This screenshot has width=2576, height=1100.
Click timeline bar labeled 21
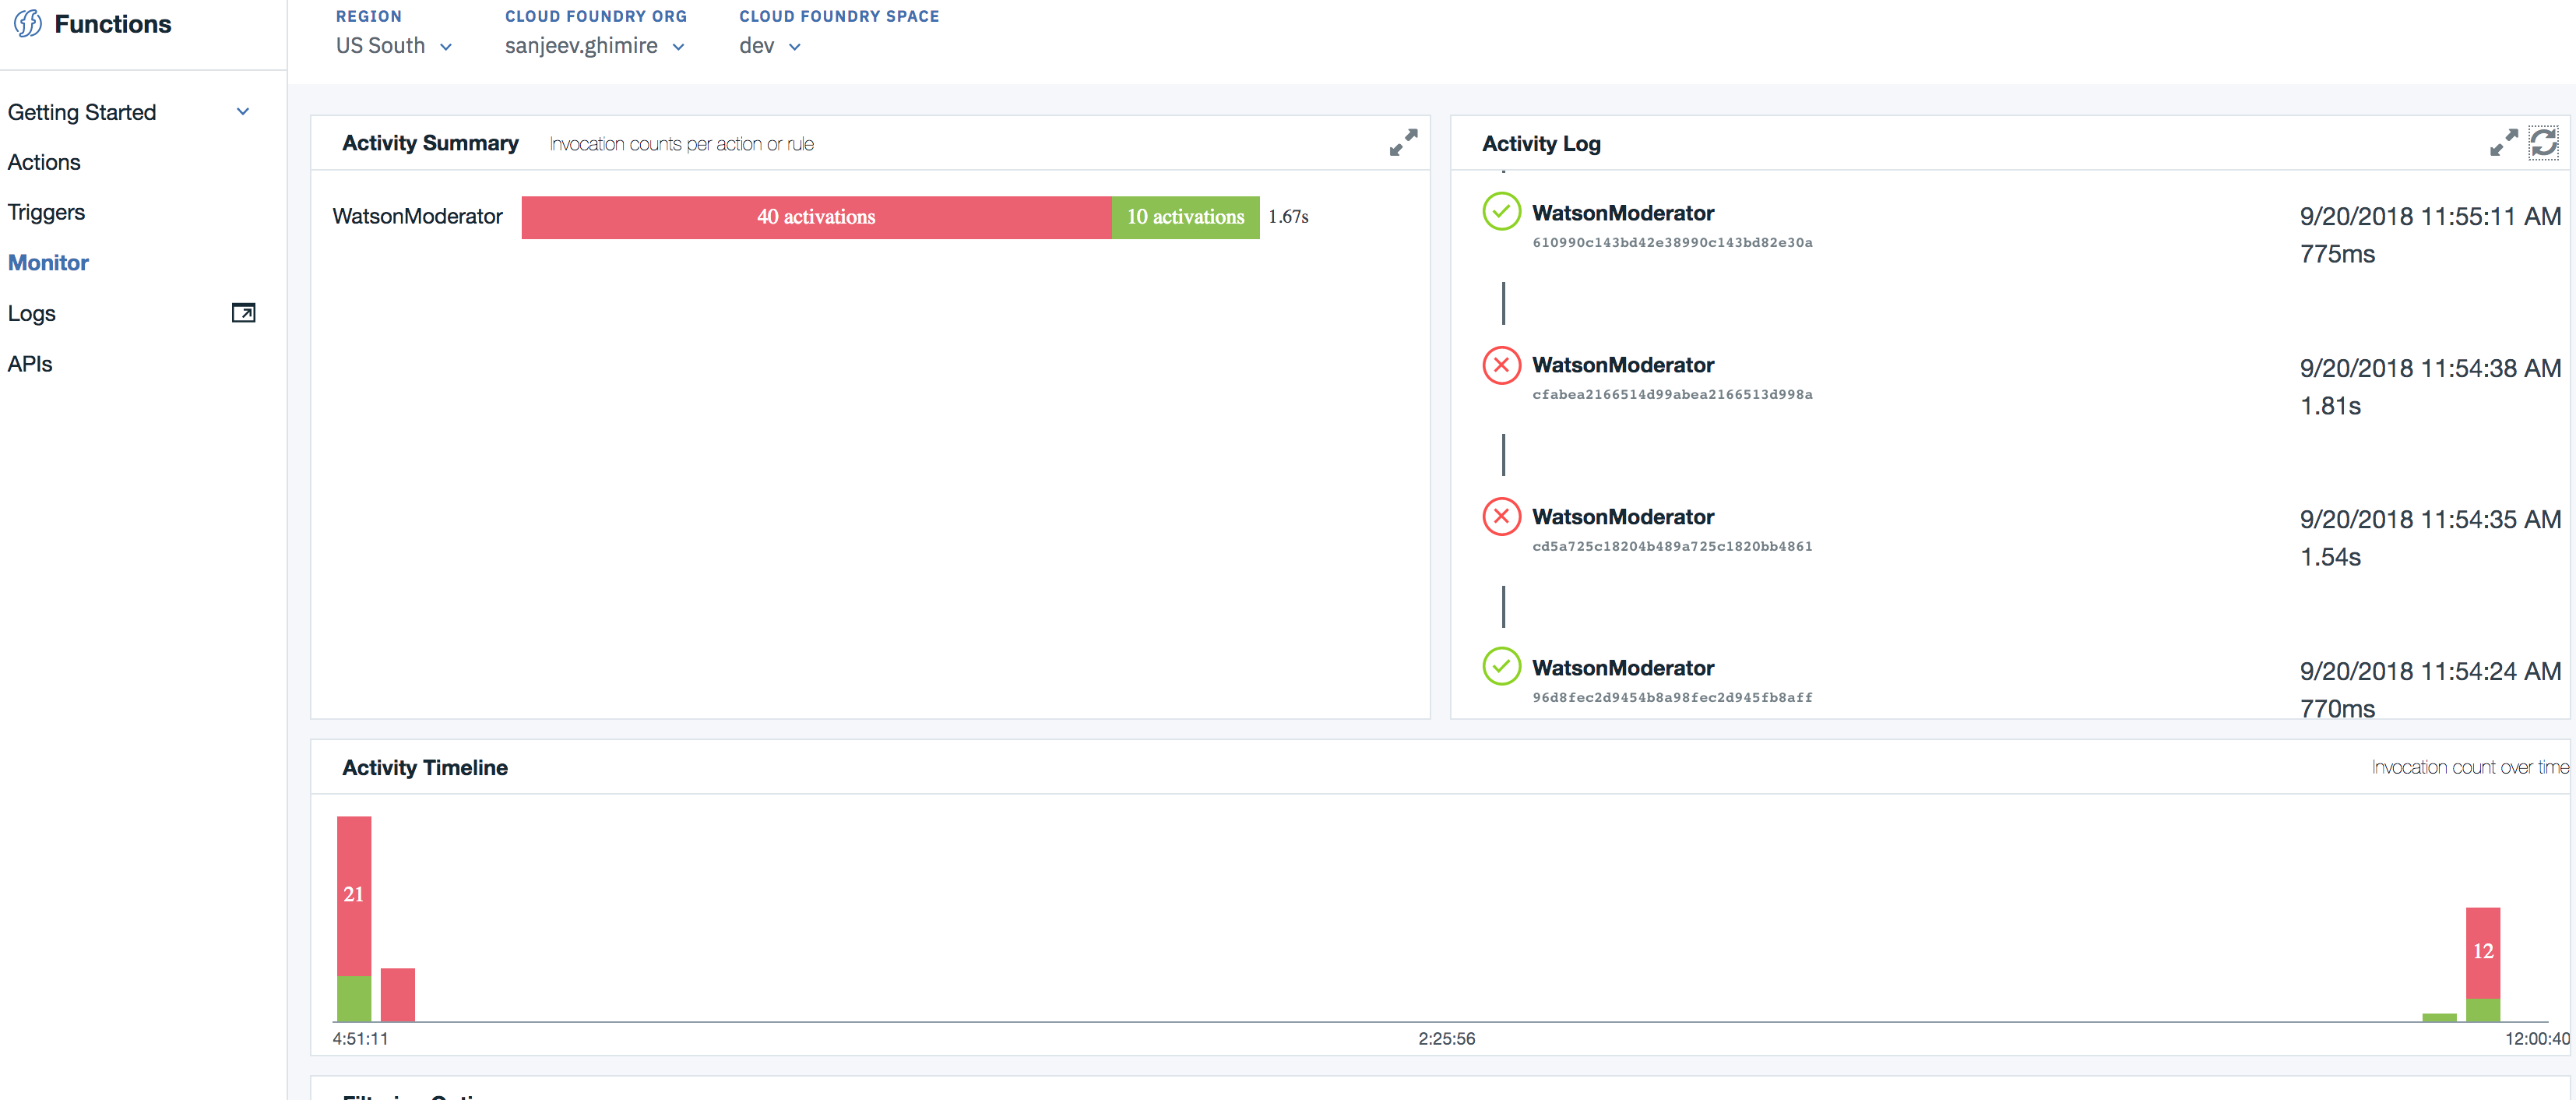coord(354,895)
